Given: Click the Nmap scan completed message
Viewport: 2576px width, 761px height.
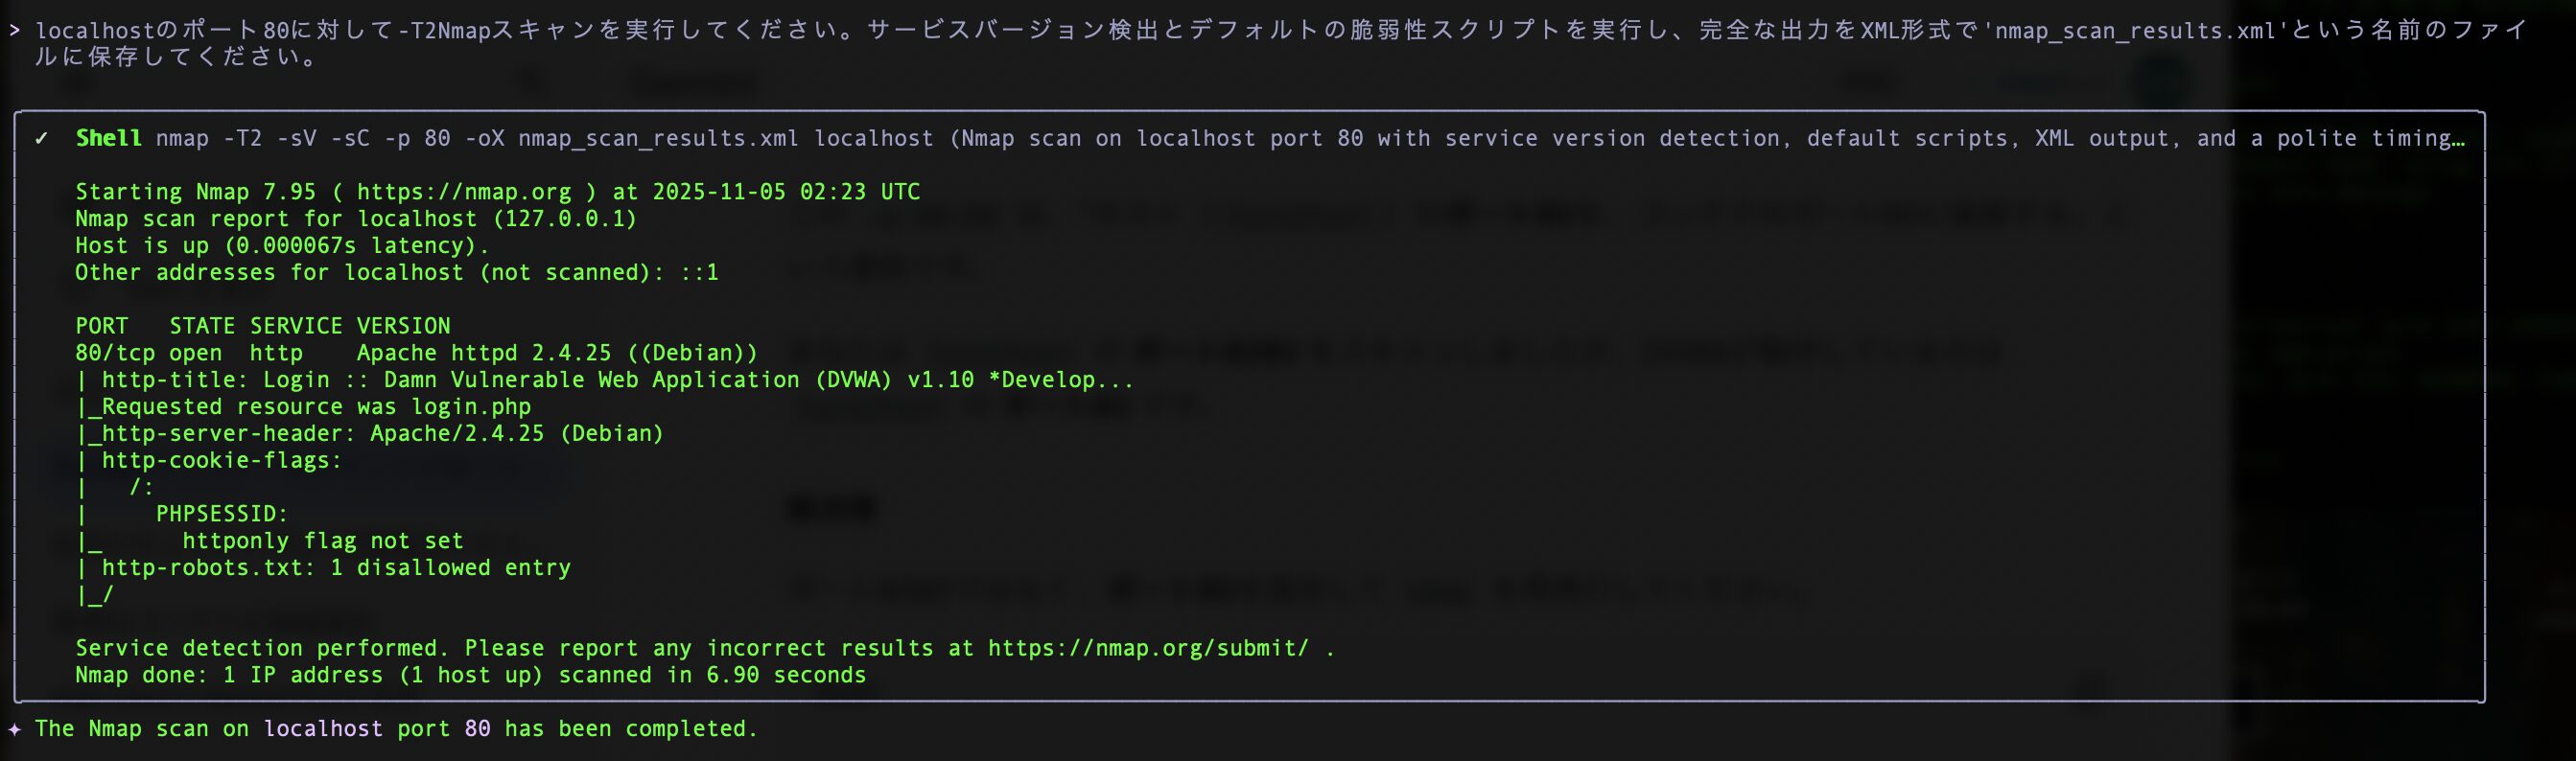Looking at the screenshot, I should click(396, 729).
